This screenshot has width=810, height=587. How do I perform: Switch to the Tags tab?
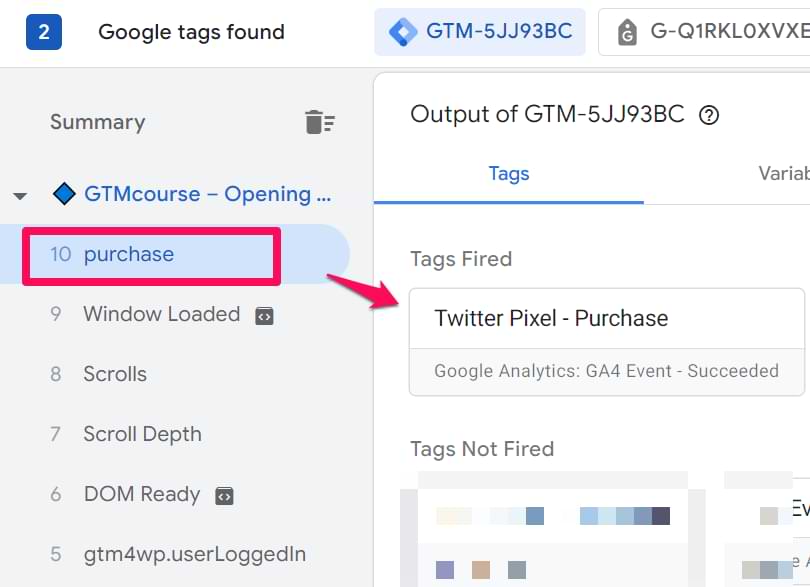[509, 175]
